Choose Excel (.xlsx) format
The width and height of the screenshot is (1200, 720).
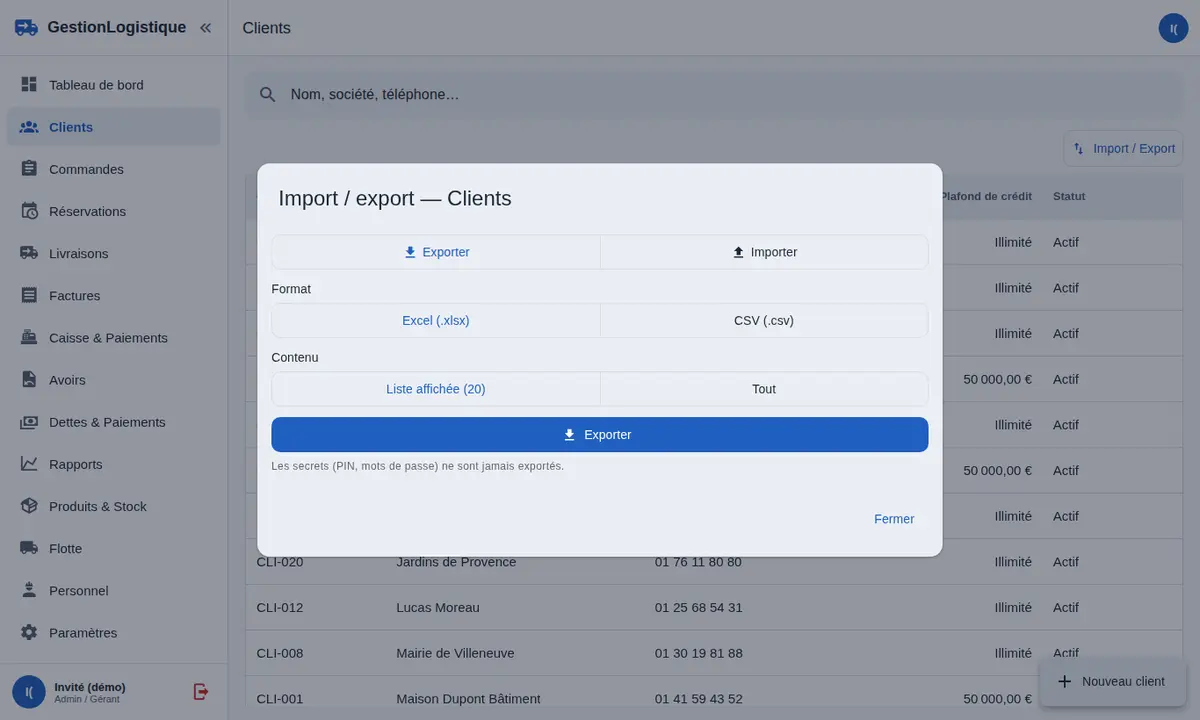tap(436, 321)
